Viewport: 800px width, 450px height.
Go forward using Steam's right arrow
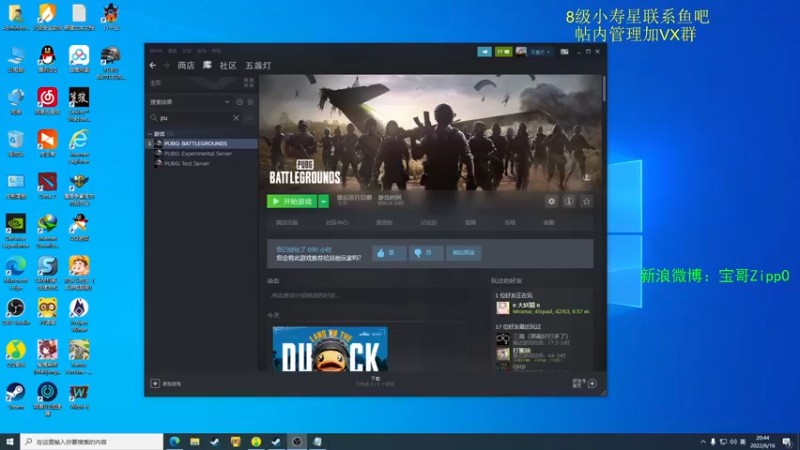166,65
